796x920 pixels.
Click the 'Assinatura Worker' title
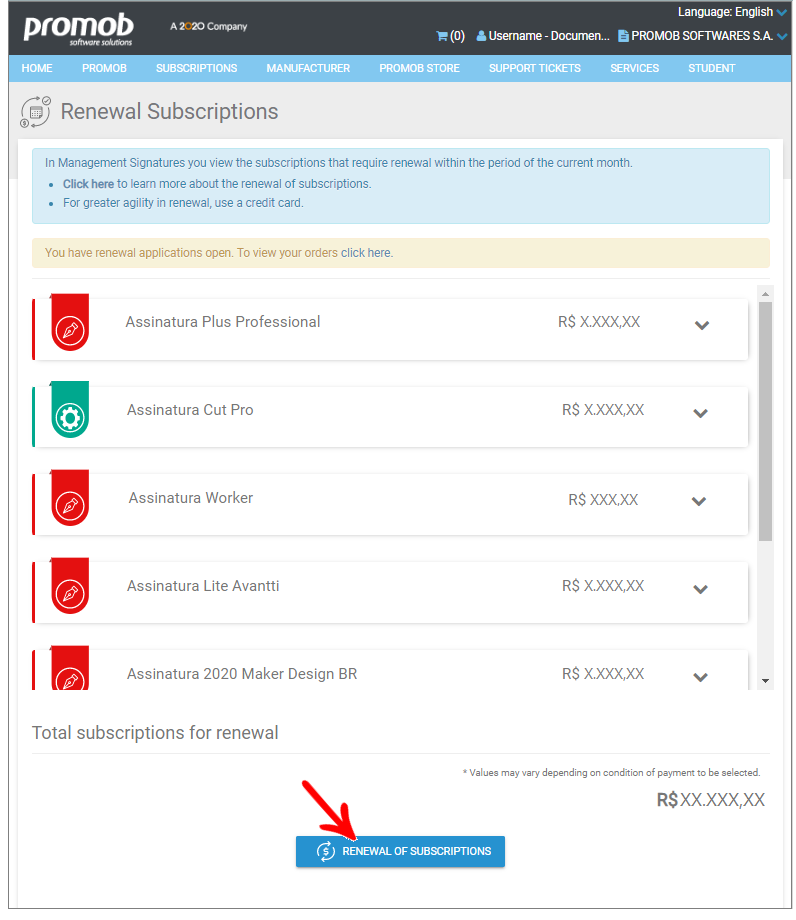coord(191,498)
